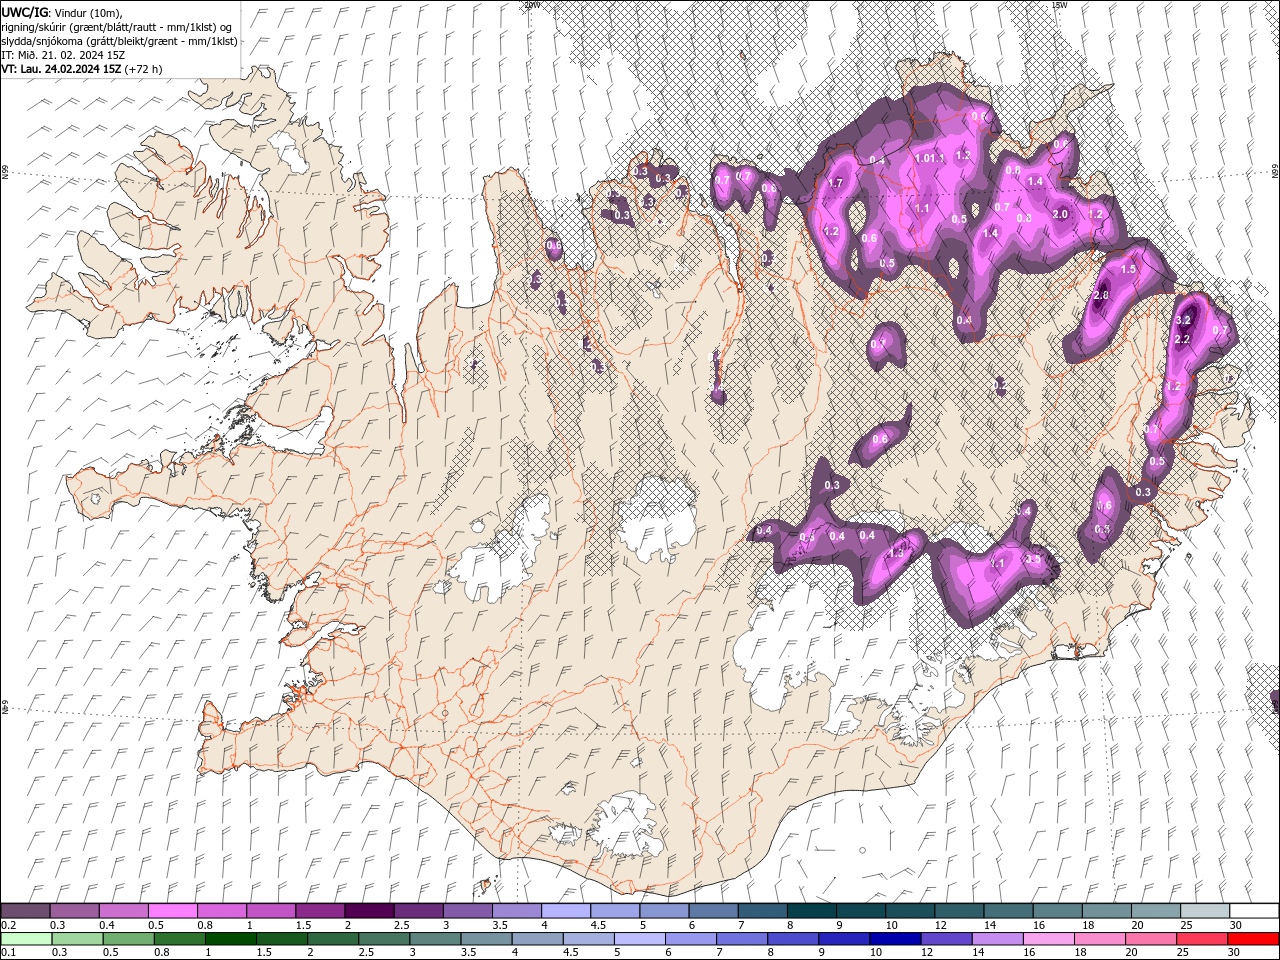Click the 2.2 value in east Iceland

[1181, 340]
